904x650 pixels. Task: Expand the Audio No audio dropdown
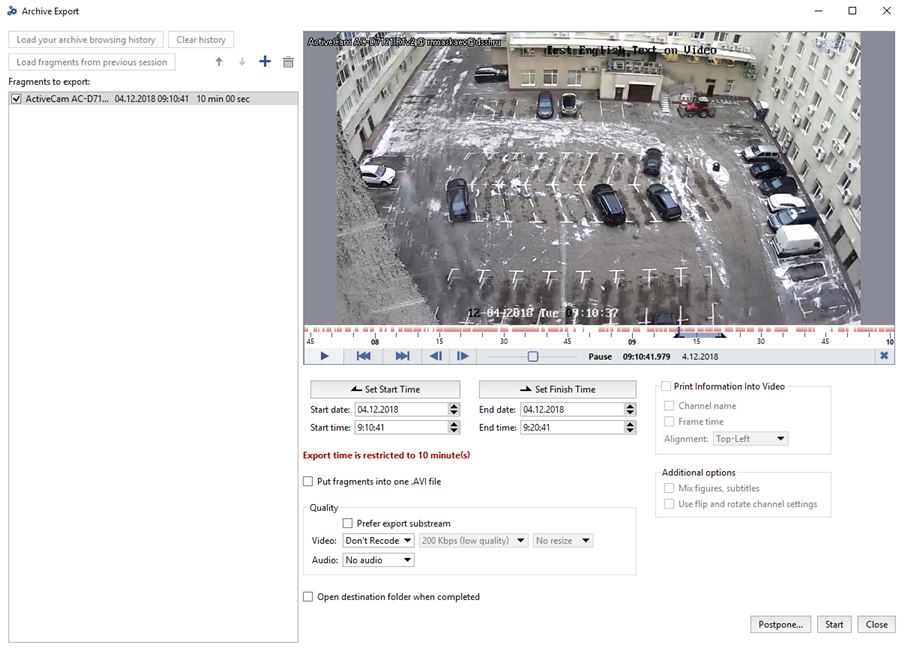[x=378, y=560]
